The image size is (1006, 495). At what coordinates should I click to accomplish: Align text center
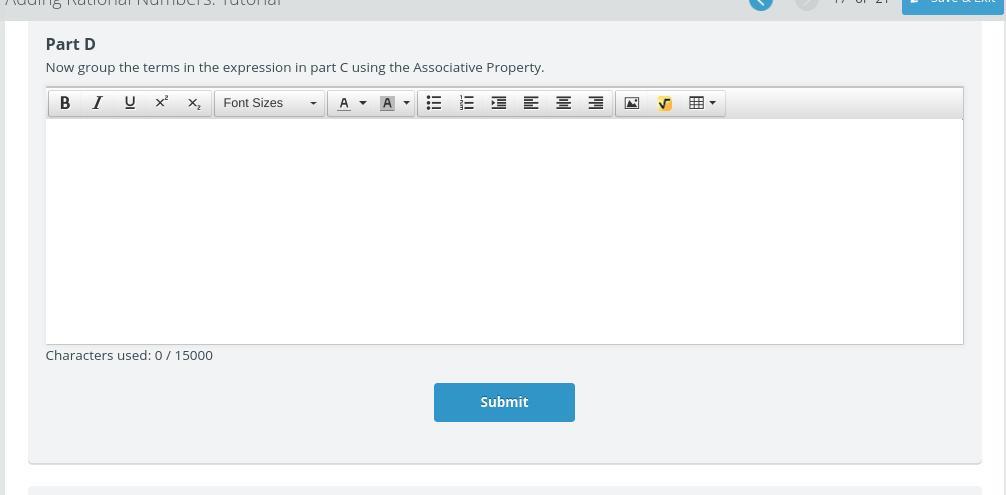[563, 103]
